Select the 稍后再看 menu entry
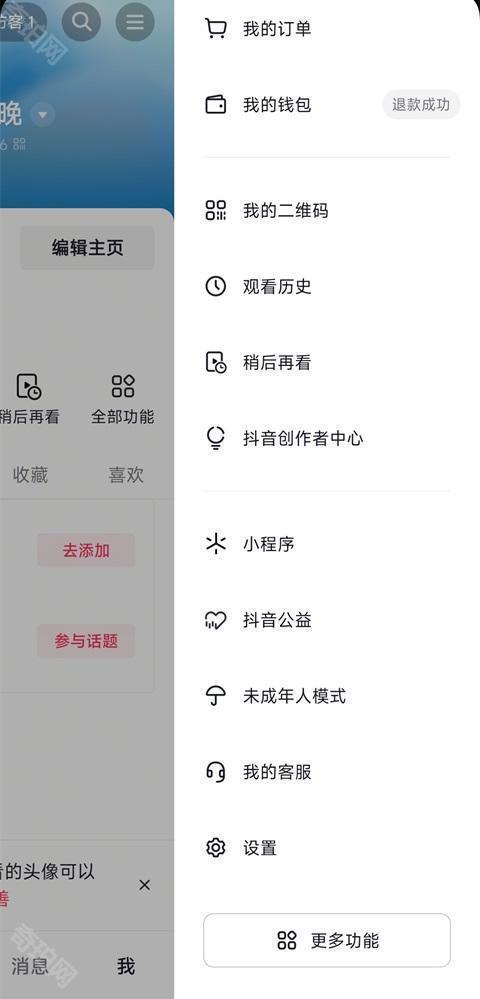 point(327,363)
